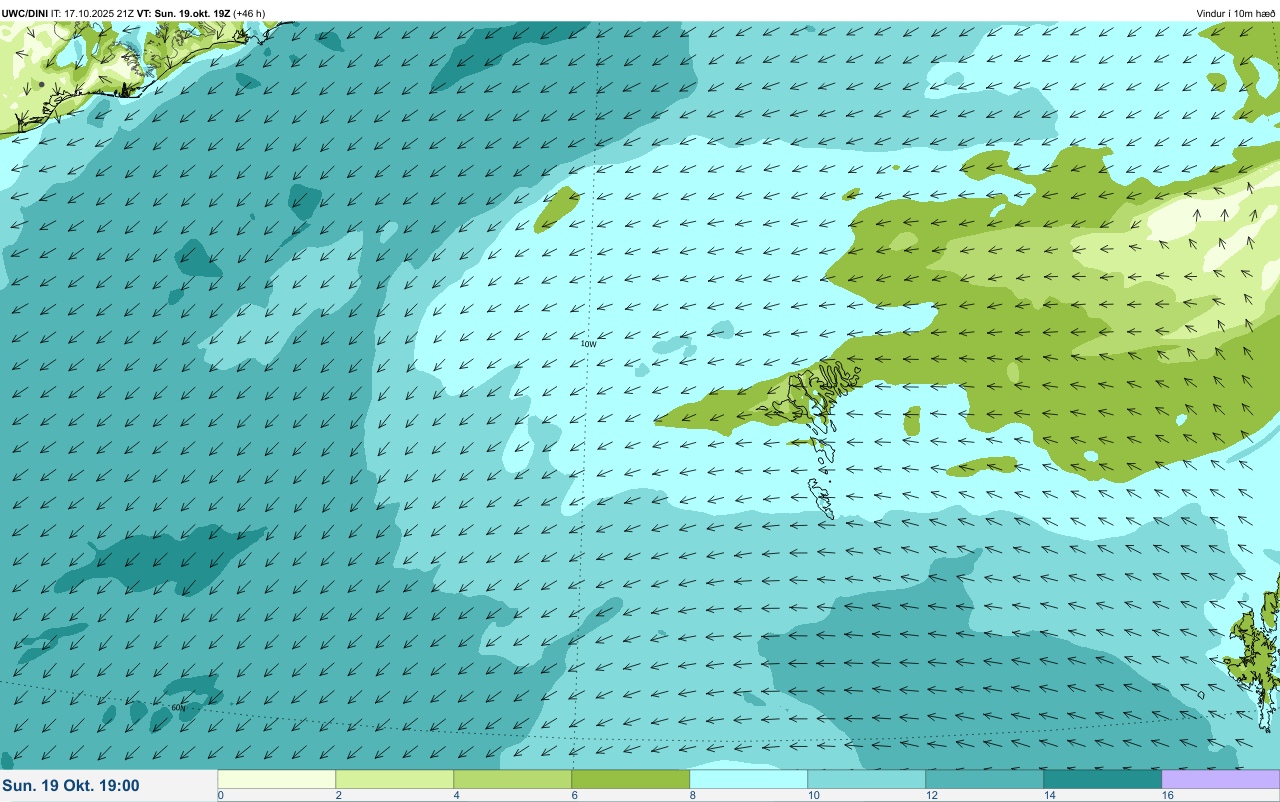Click the light cyan 8–10 legend swatch
The image size is (1280, 802).
pos(749,779)
